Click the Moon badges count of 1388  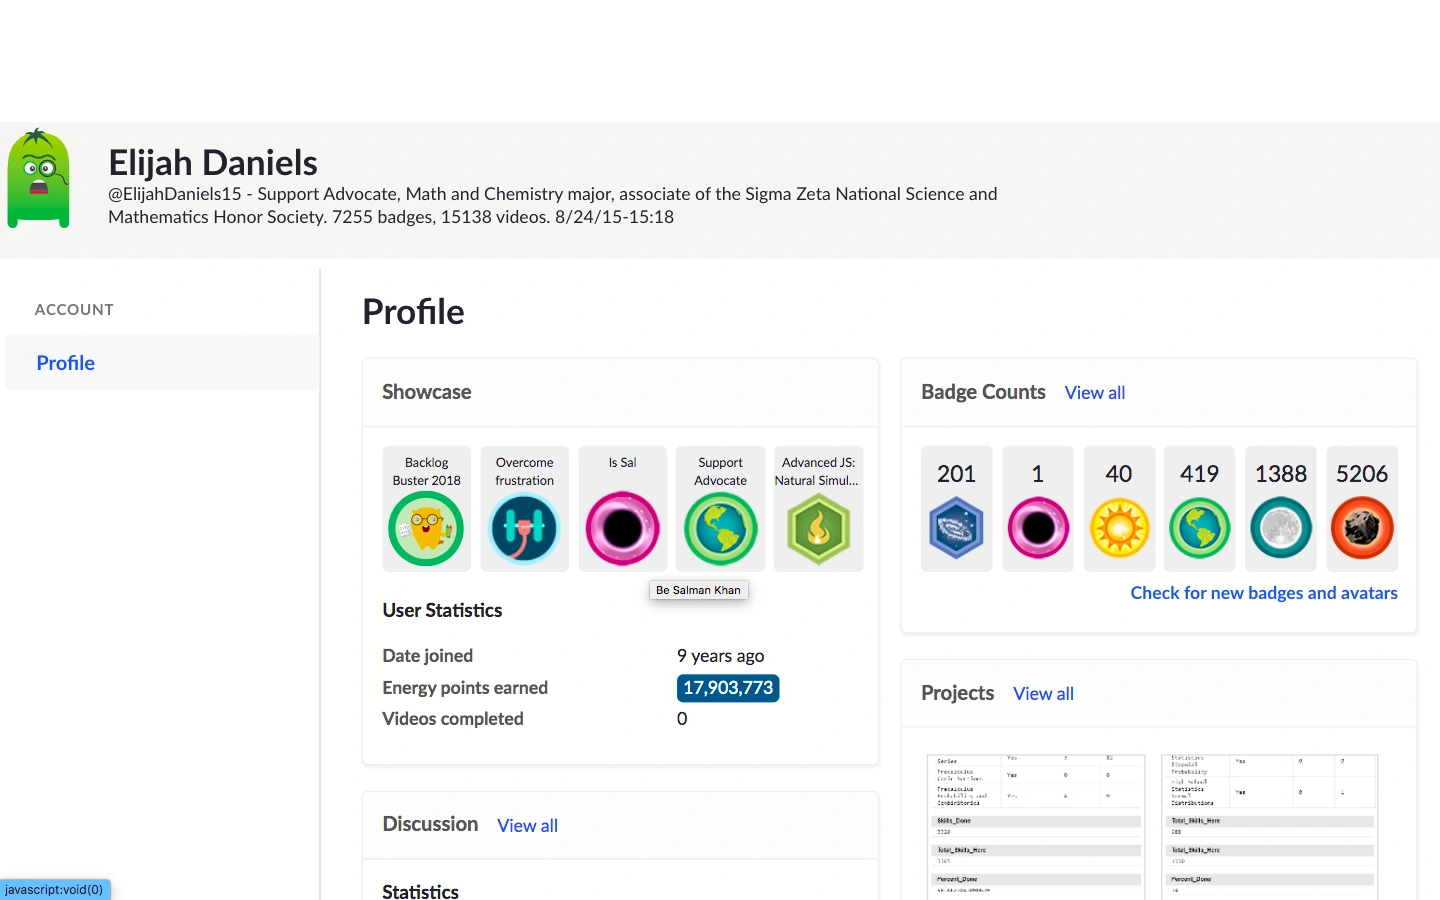1281,509
